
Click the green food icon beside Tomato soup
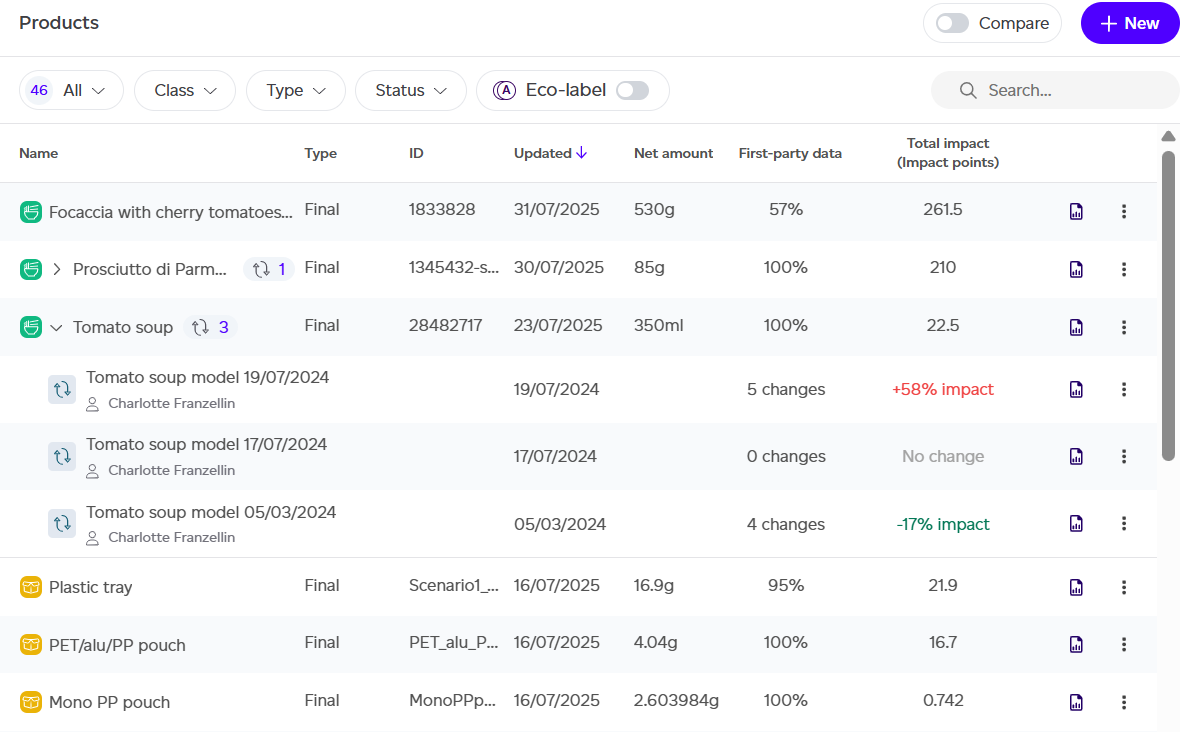30,327
